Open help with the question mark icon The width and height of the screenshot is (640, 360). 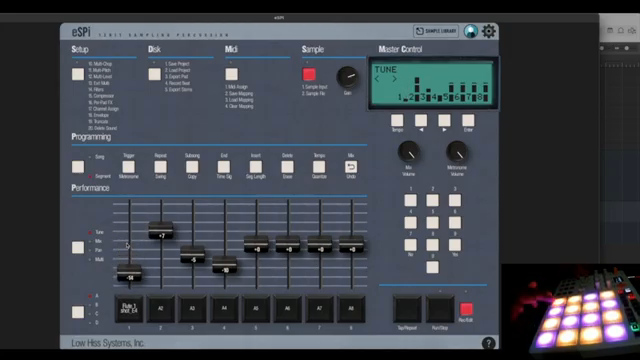pos(488,343)
